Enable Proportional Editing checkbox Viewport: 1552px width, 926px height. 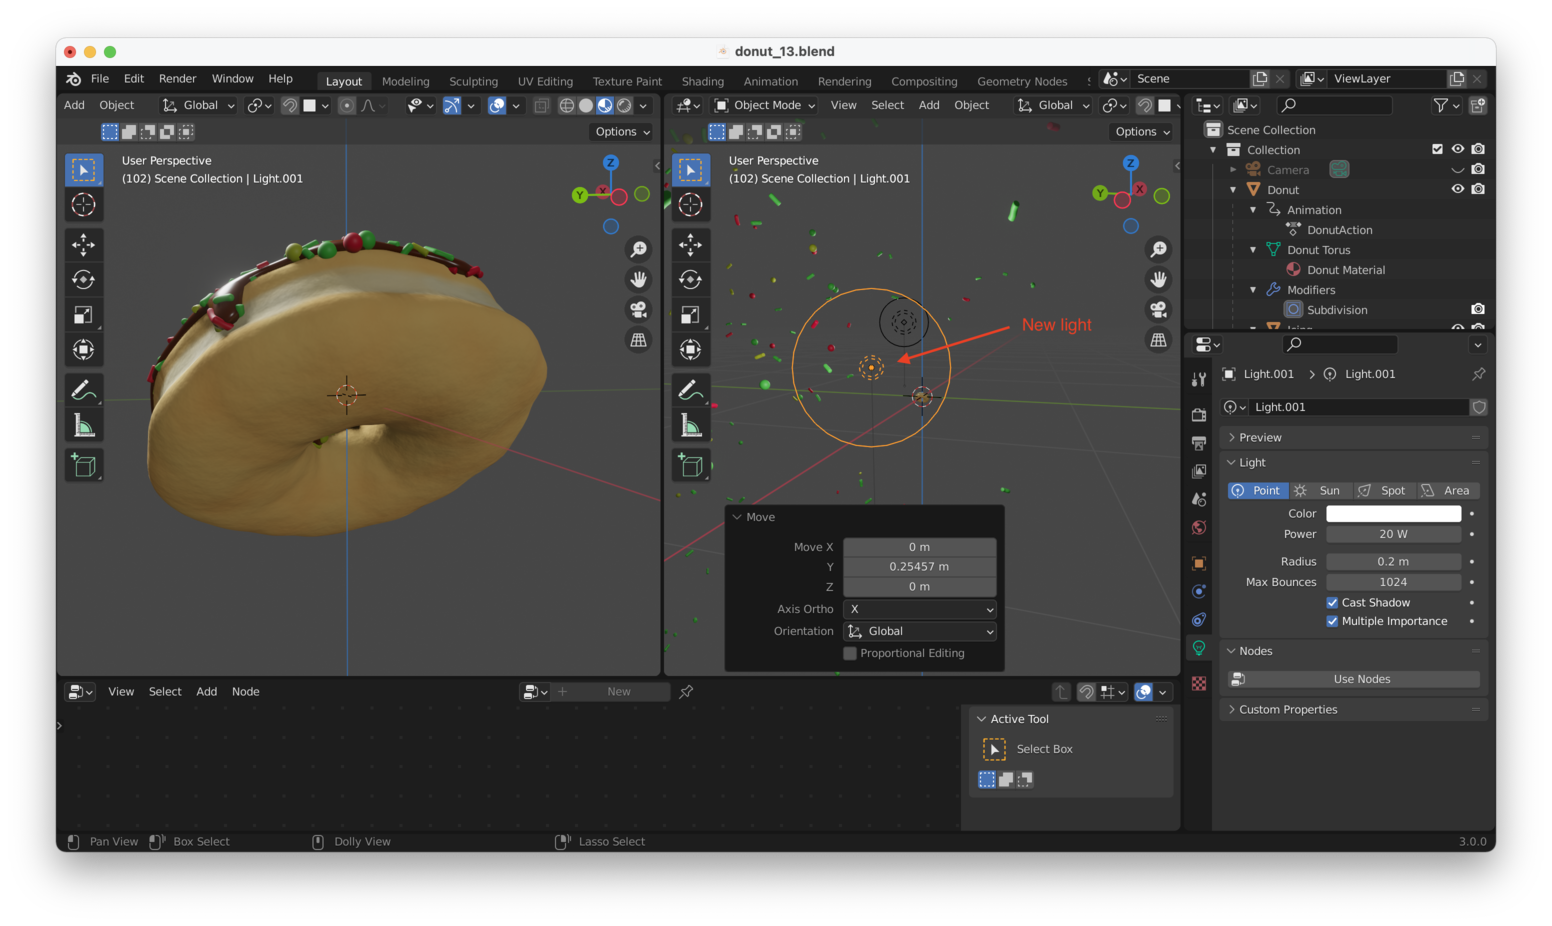[x=850, y=653]
